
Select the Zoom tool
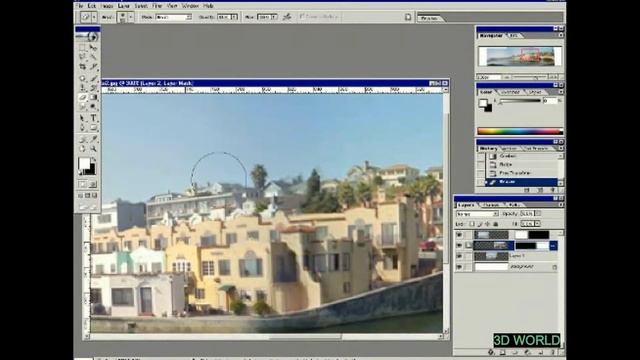click(93, 149)
